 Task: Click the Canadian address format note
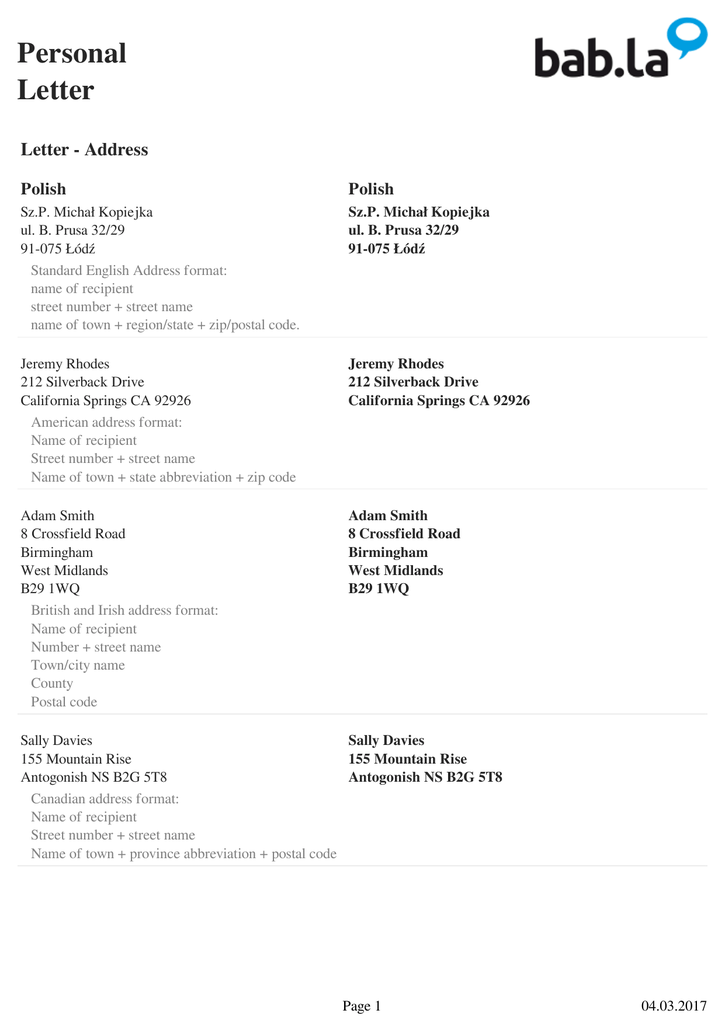pos(105,799)
